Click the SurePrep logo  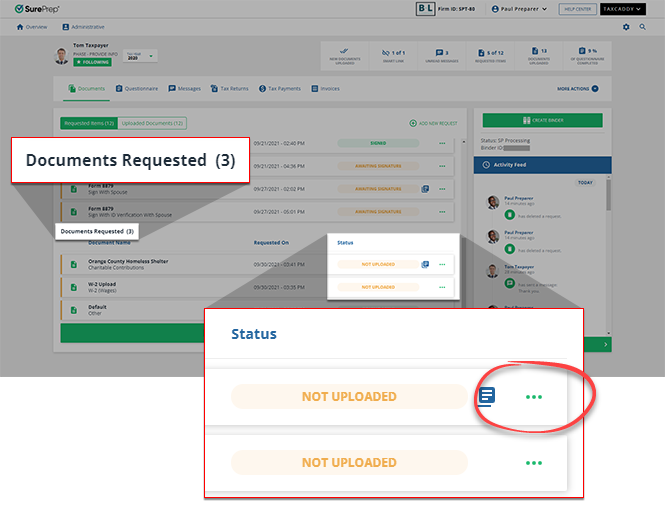(39, 9)
